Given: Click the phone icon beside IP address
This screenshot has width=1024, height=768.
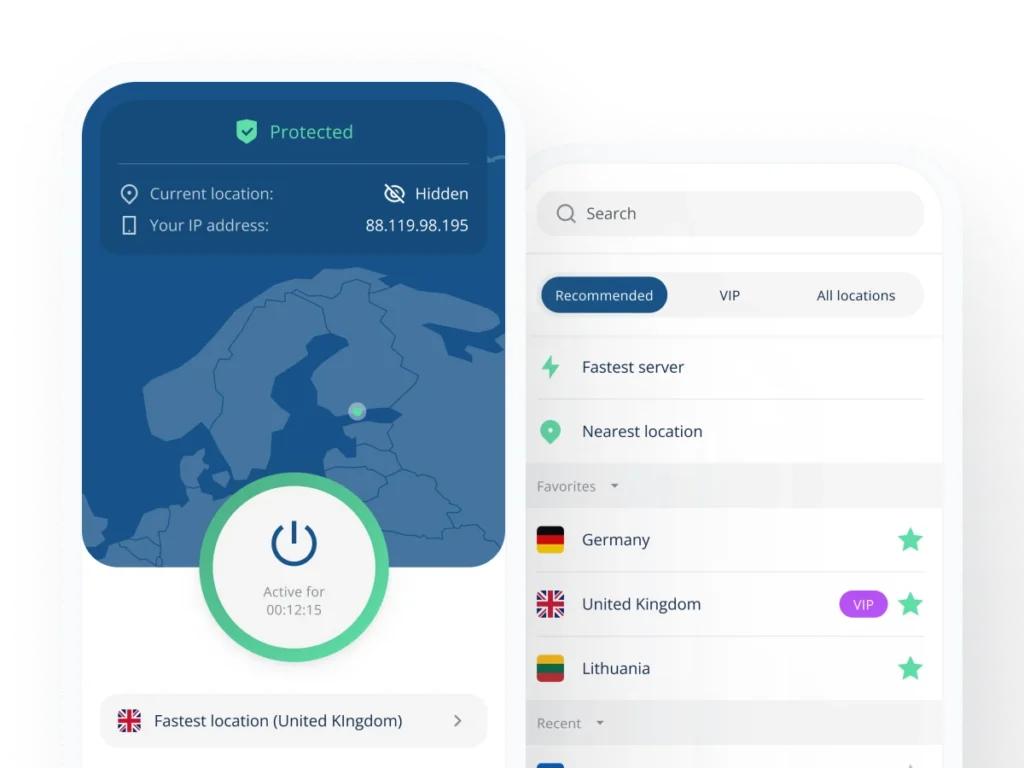Looking at the screenshot, I should click(129, 225).
